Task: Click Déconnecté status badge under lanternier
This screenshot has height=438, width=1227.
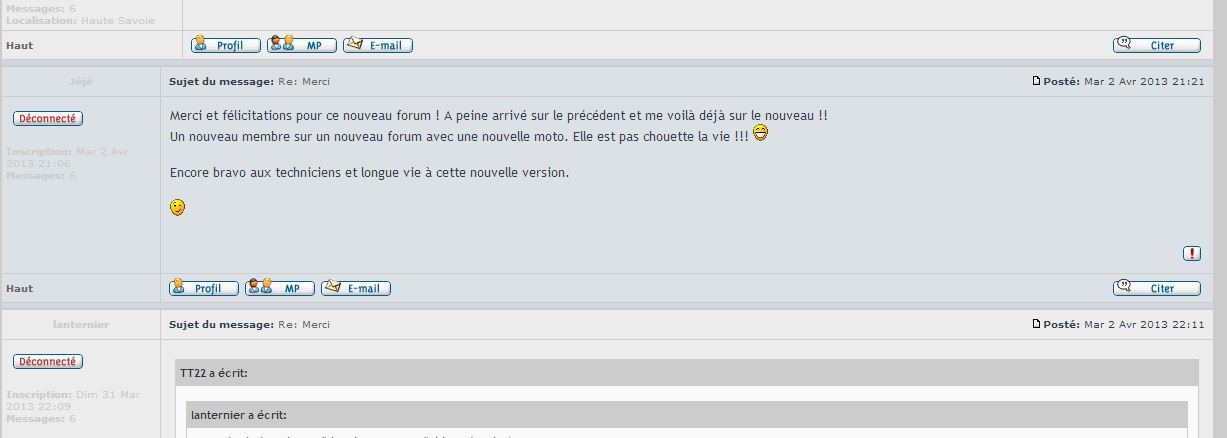Action: (x=48, y=361)
